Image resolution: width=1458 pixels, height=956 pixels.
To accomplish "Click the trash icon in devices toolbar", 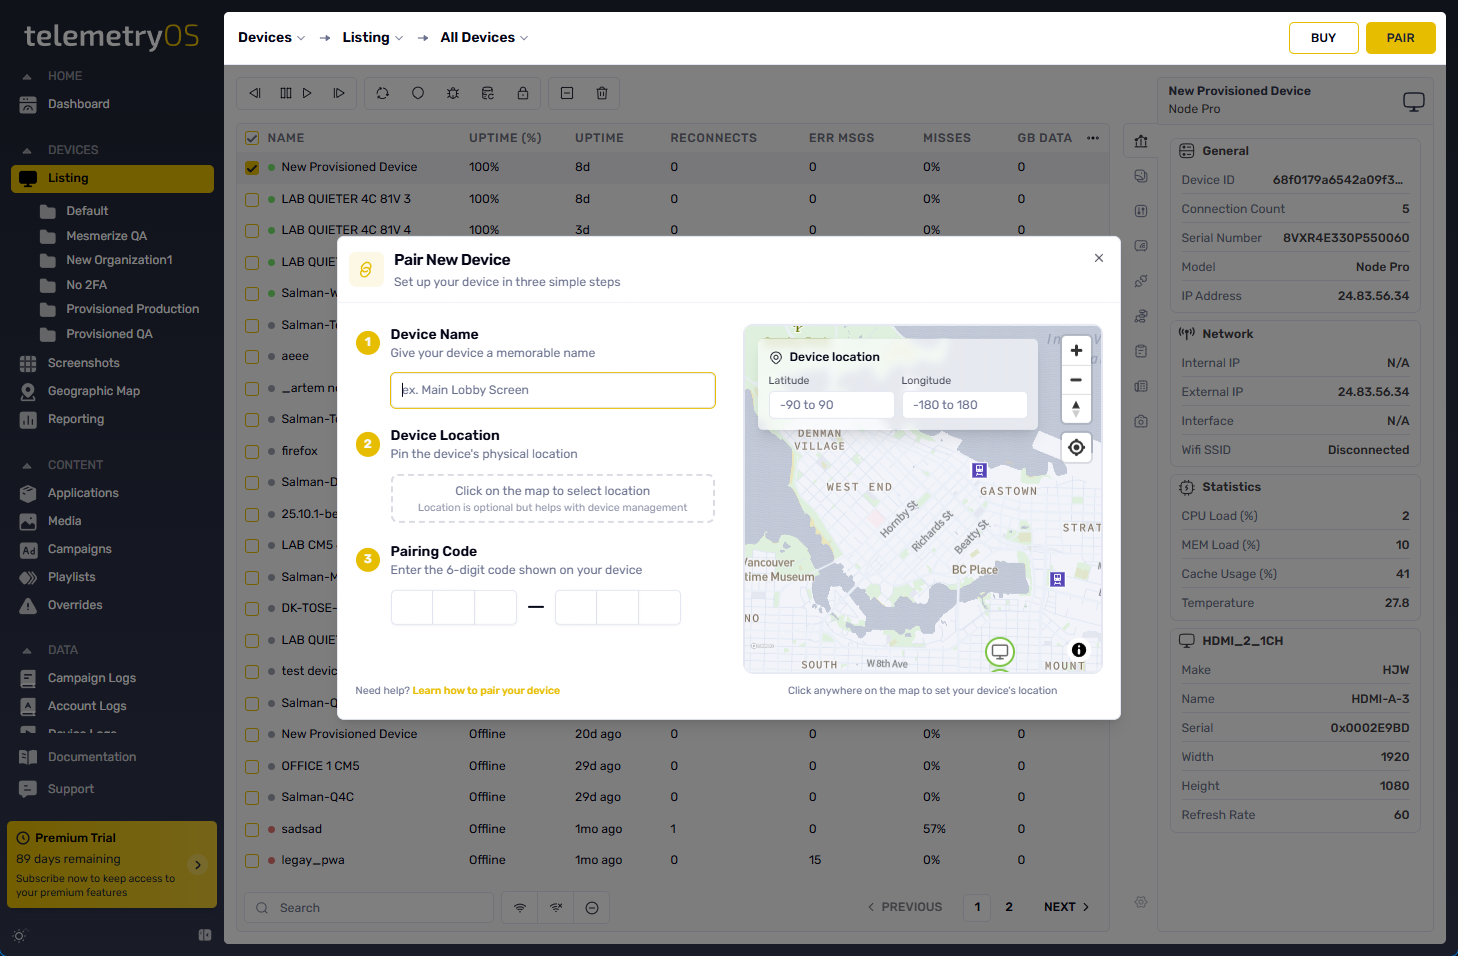I will pyautogui.click(x=602, y=93).
